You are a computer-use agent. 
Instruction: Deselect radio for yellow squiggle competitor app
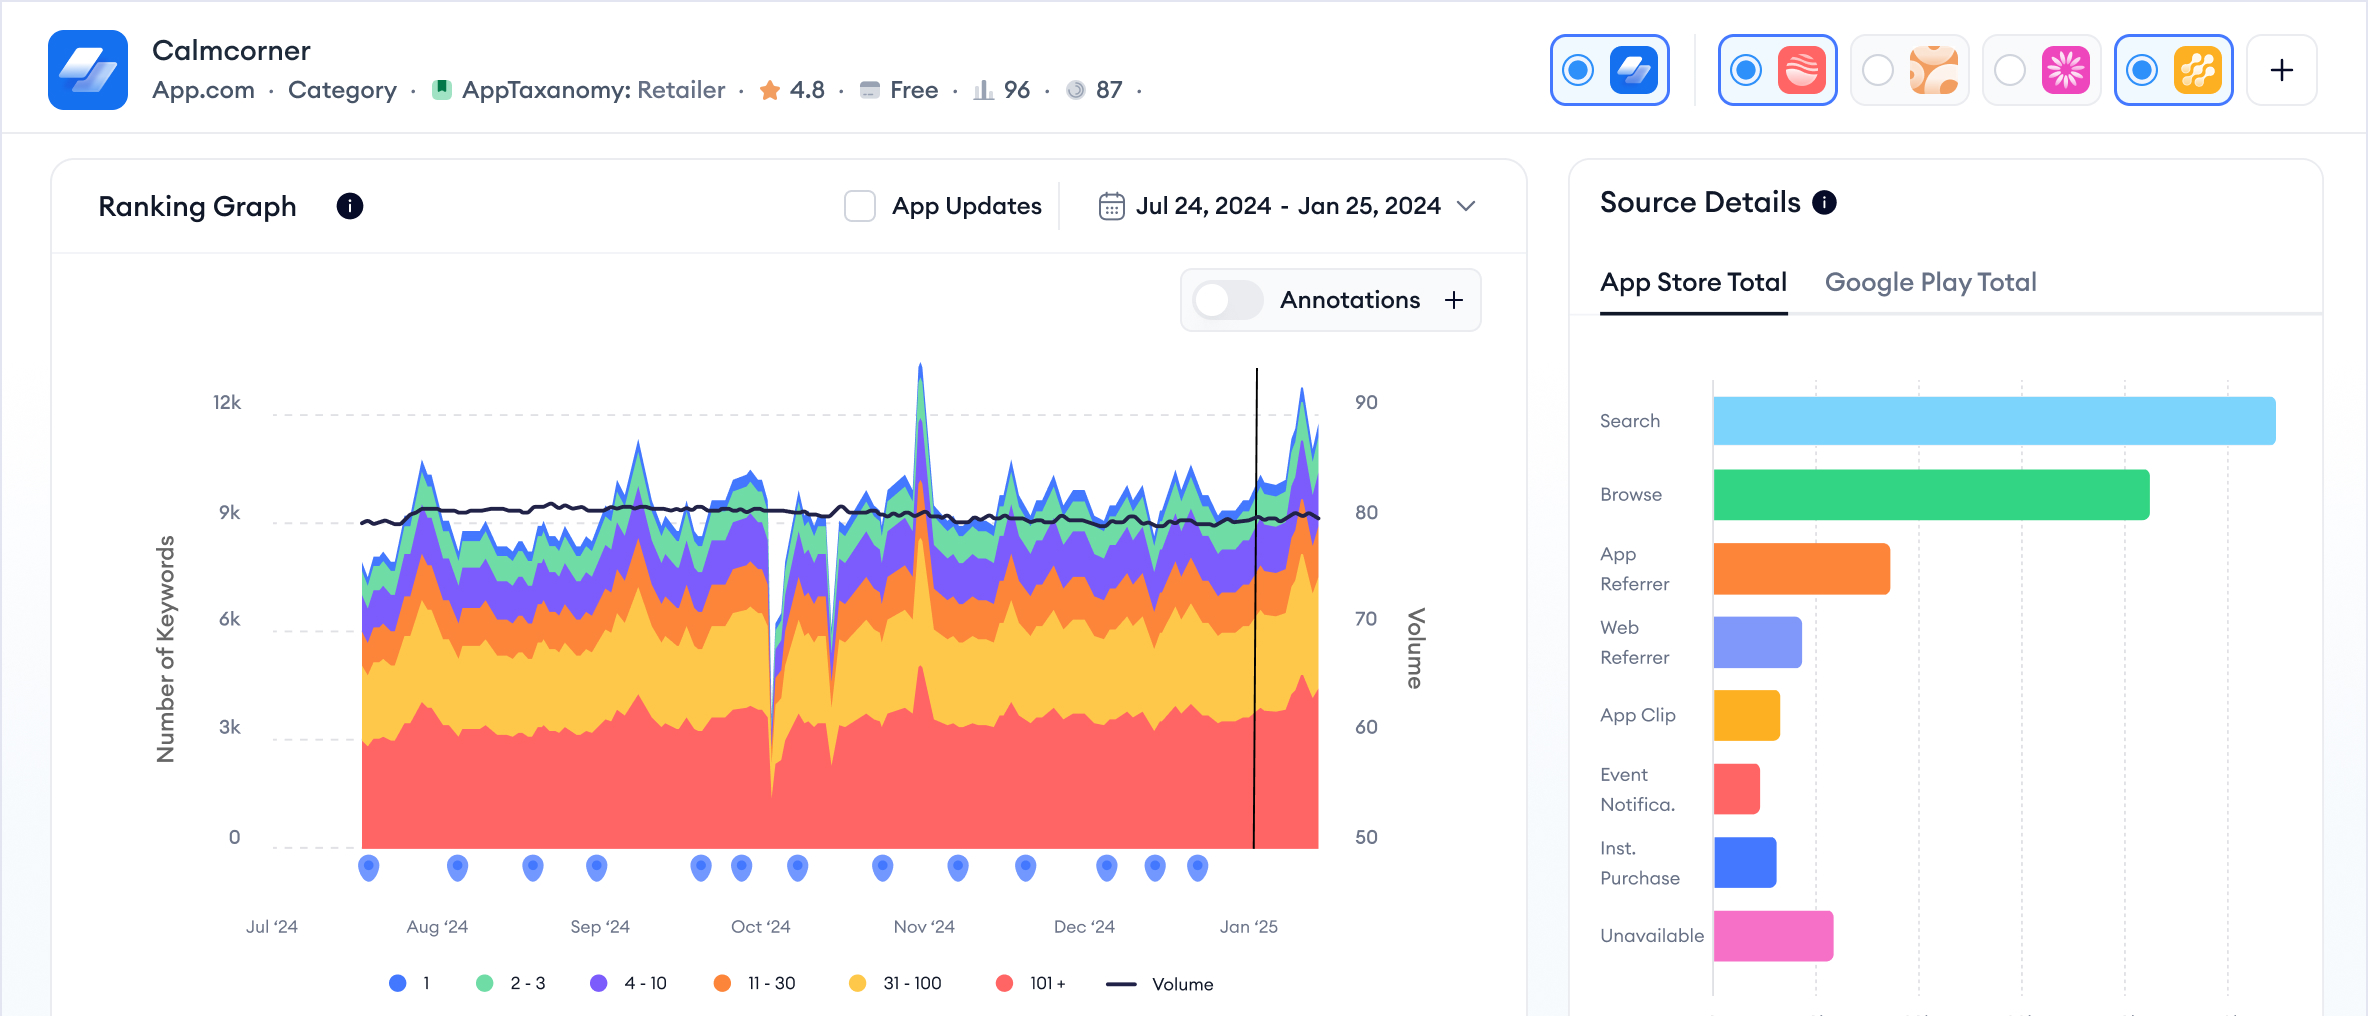(2142, 70)
